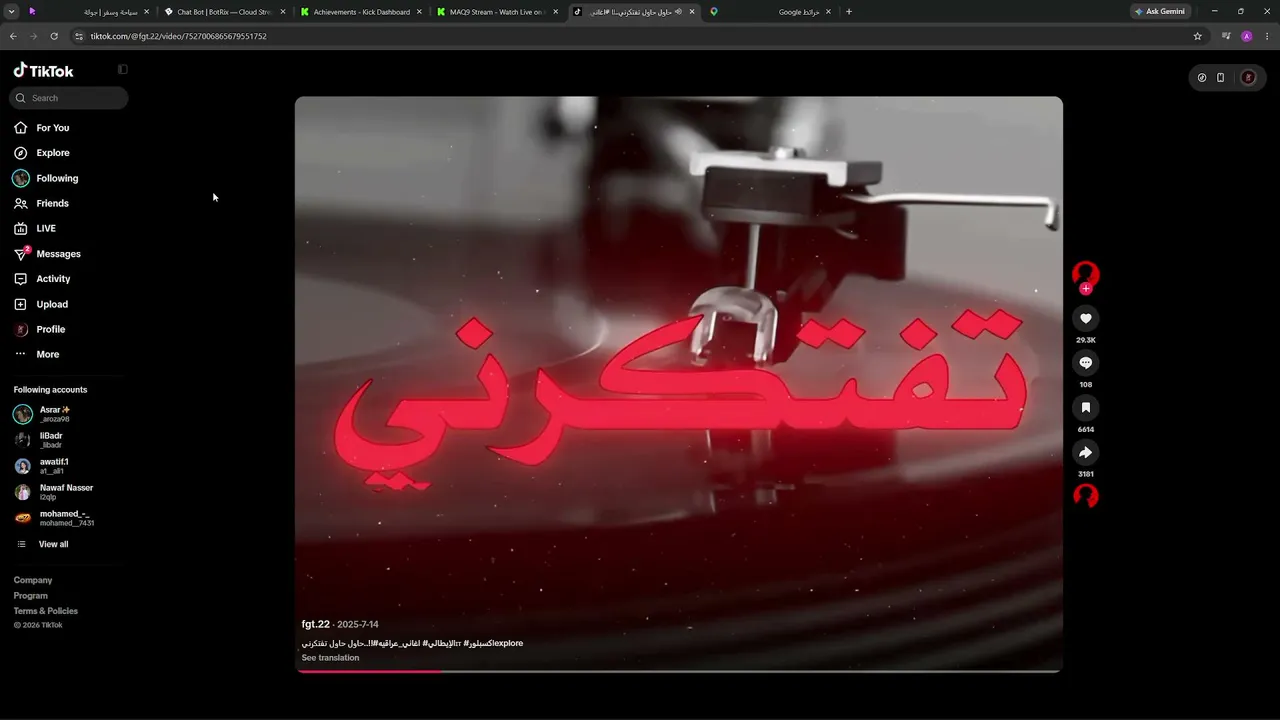Collapse the TikTok sidebar panel
The width and height of the screenshot is (1280, 720).
tap(123, 70)
